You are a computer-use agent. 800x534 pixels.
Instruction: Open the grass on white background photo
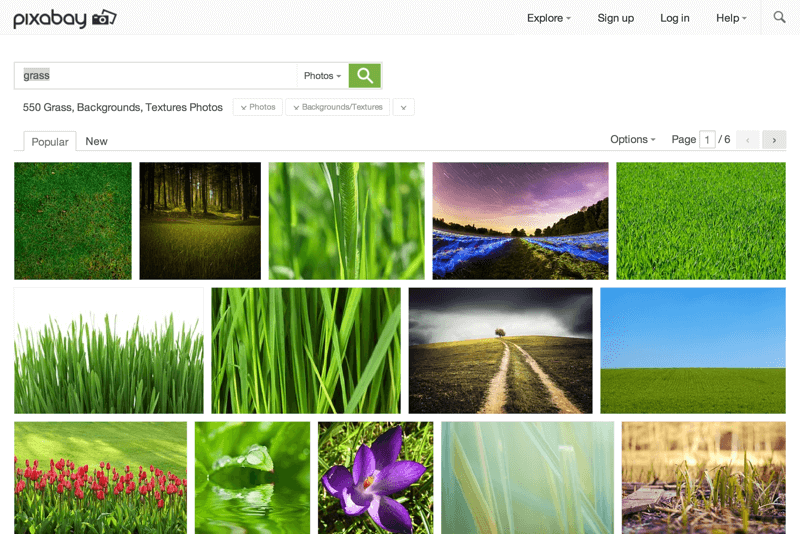click(109, 350)
